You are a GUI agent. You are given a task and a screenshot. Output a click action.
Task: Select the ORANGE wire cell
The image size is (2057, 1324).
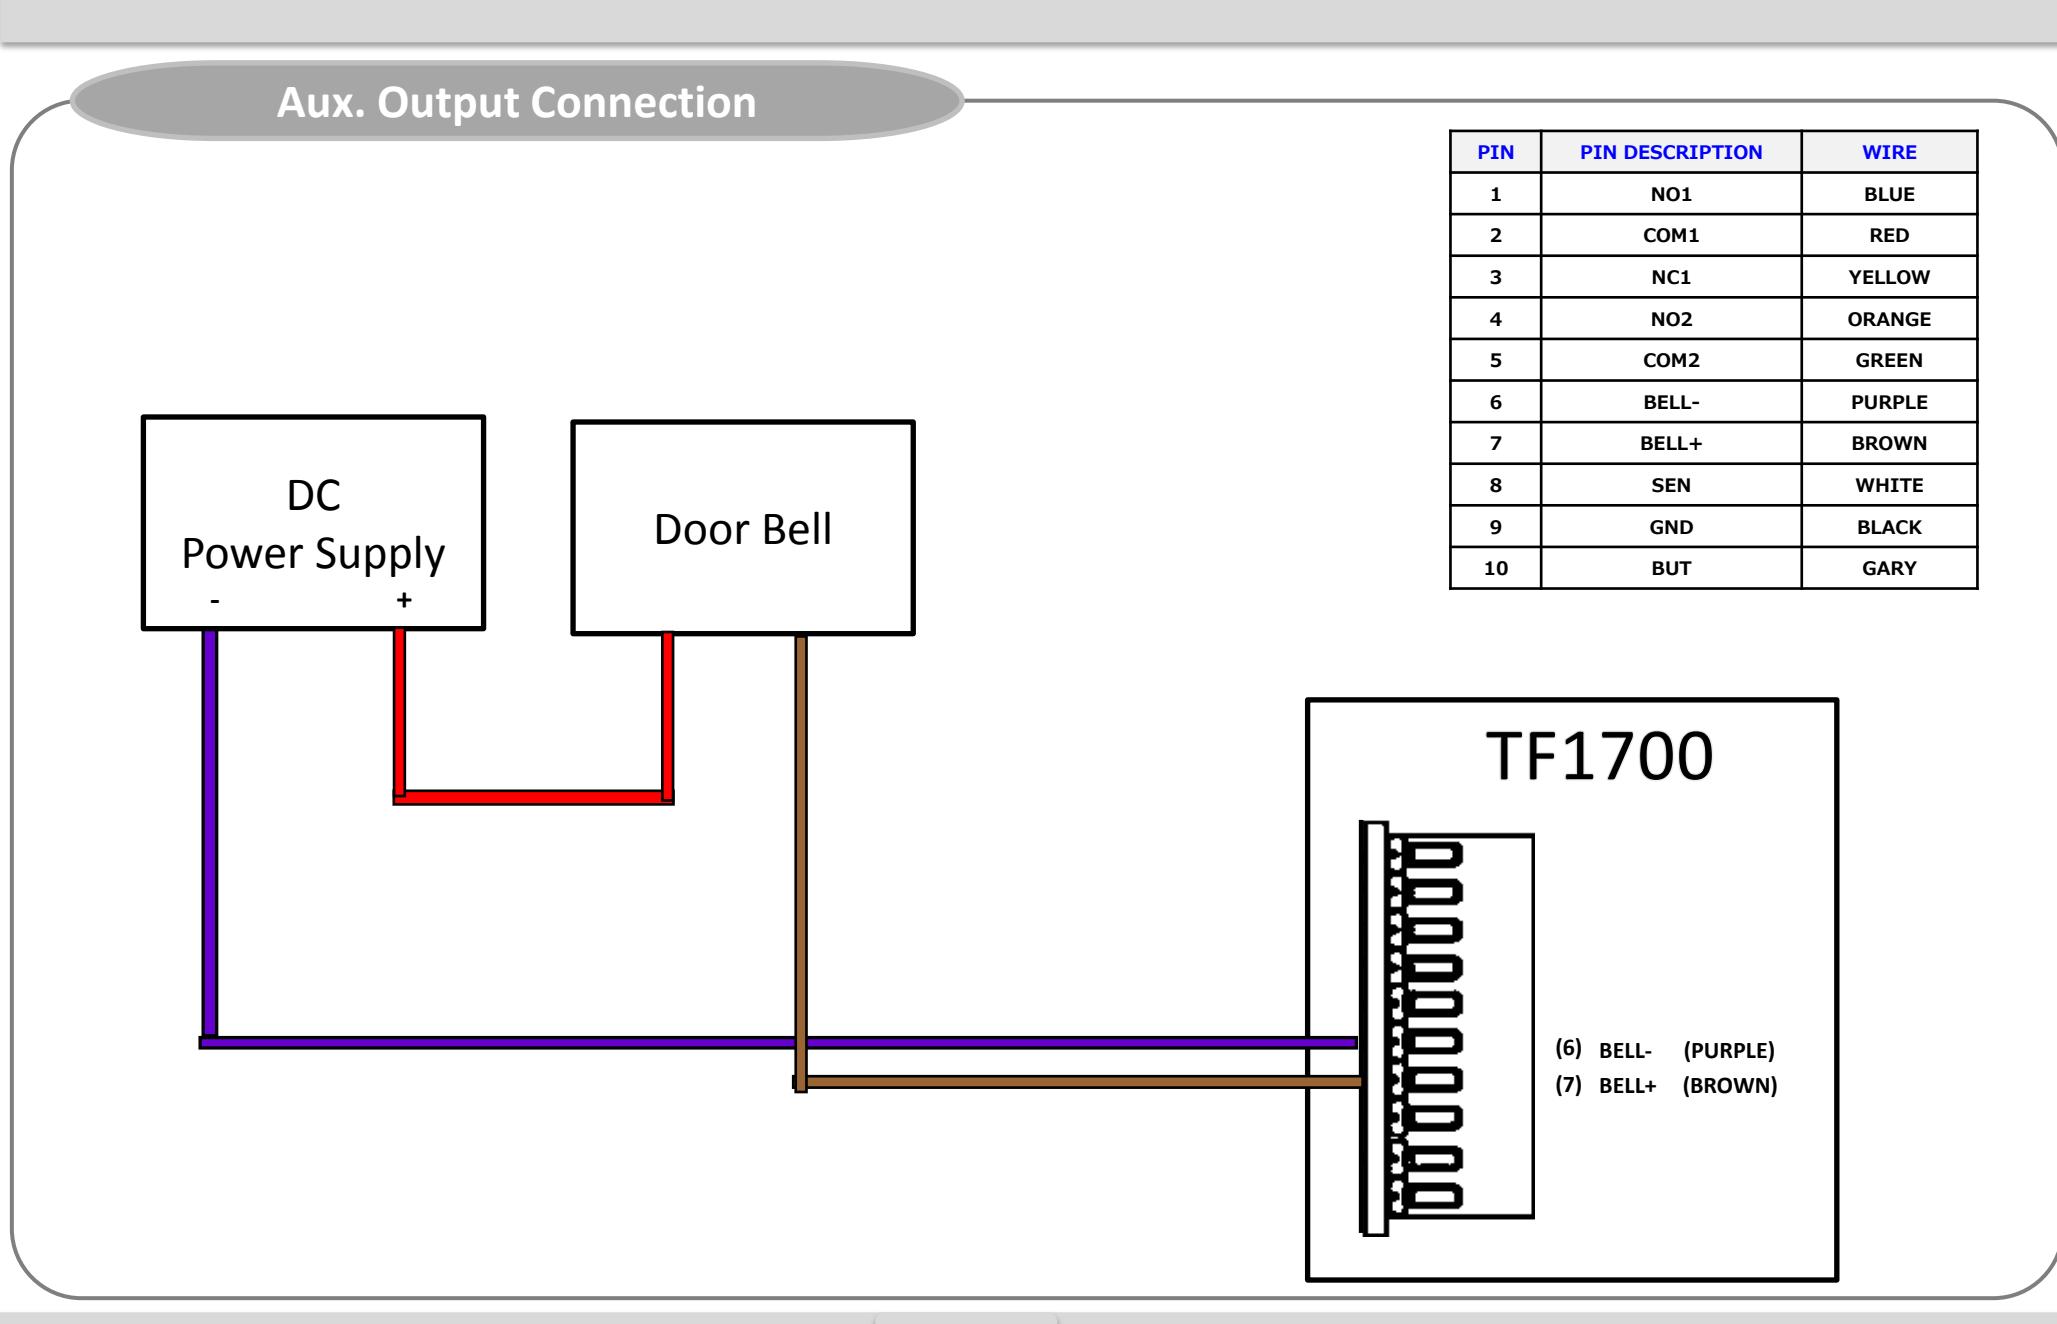click(x=1889, y=319)
